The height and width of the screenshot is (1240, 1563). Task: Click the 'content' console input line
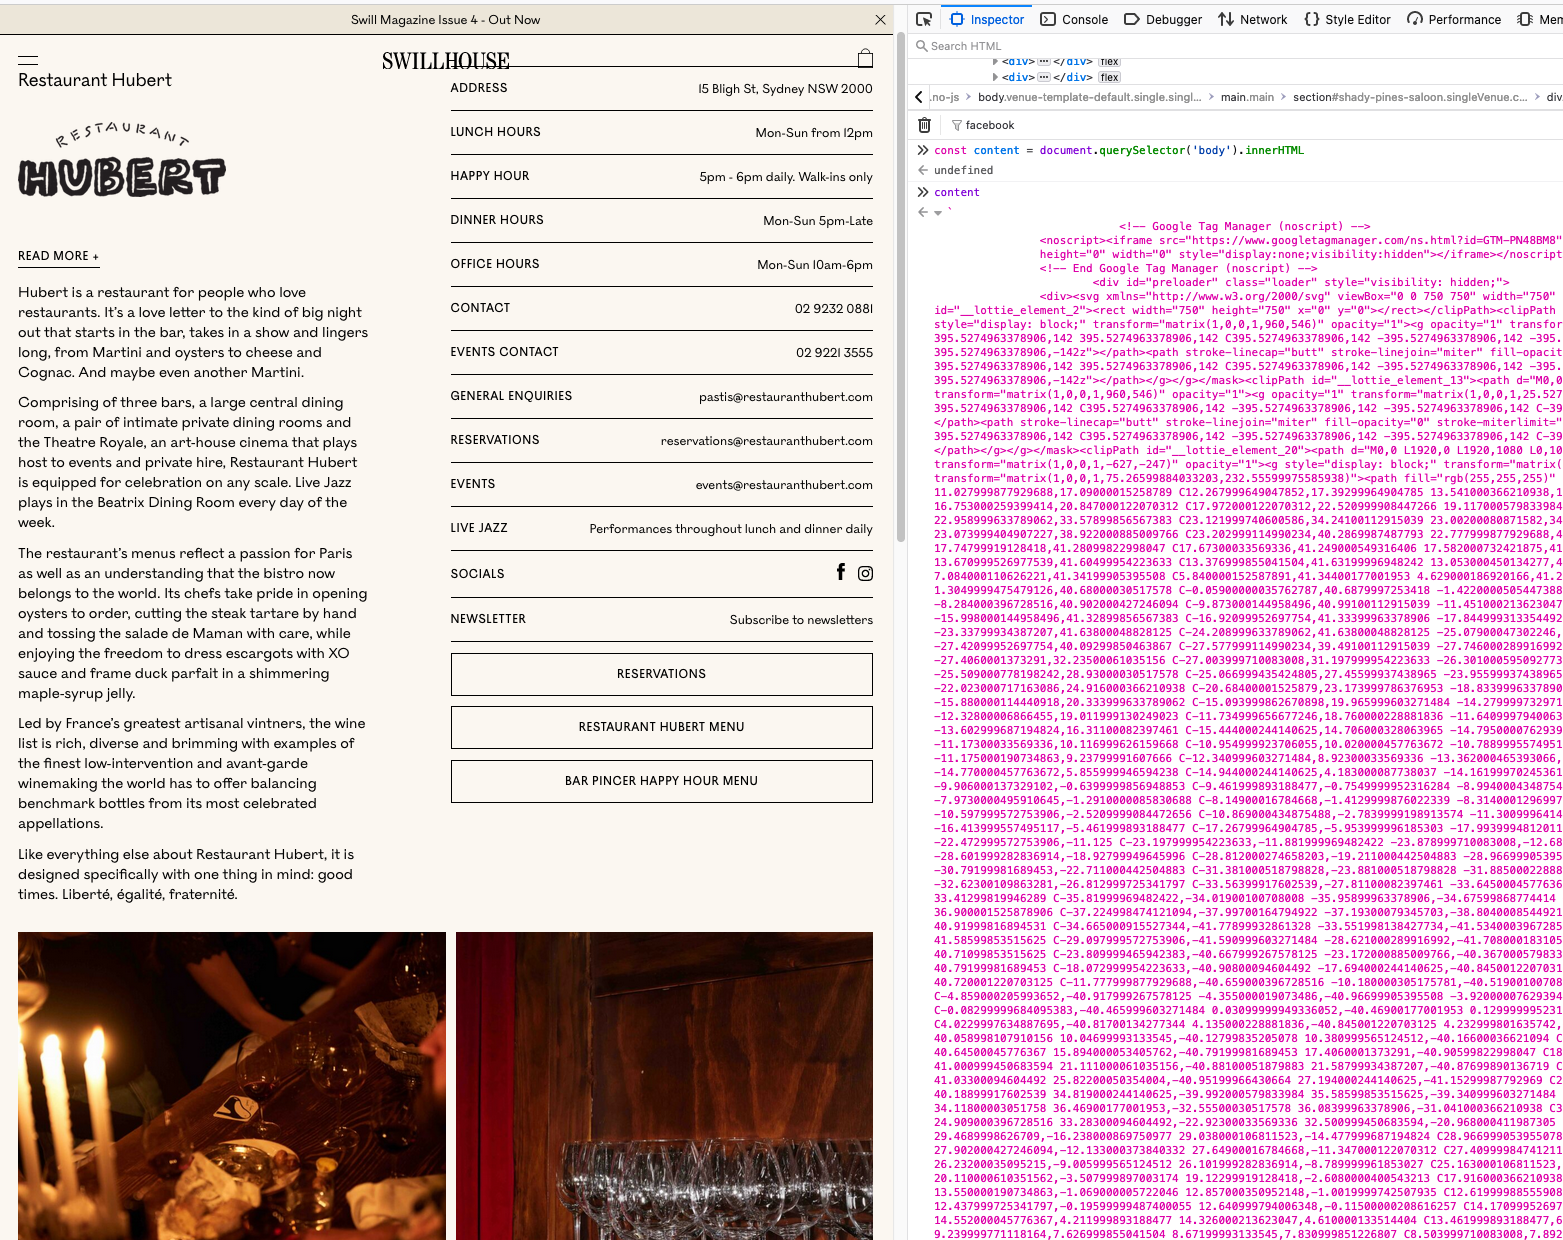pos(957,192)
